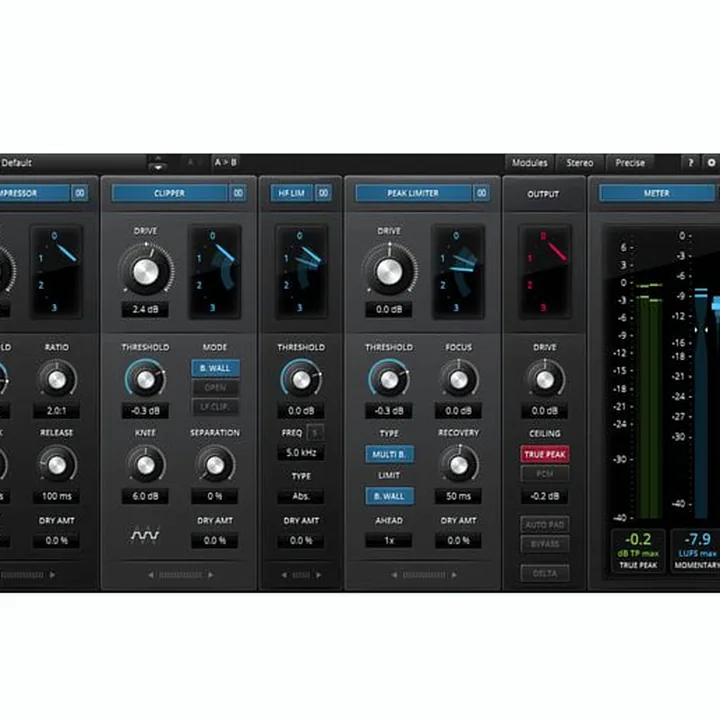Toggle AUTO PAD in Output
Screen dimensions: 720x720
coord(545,524)
